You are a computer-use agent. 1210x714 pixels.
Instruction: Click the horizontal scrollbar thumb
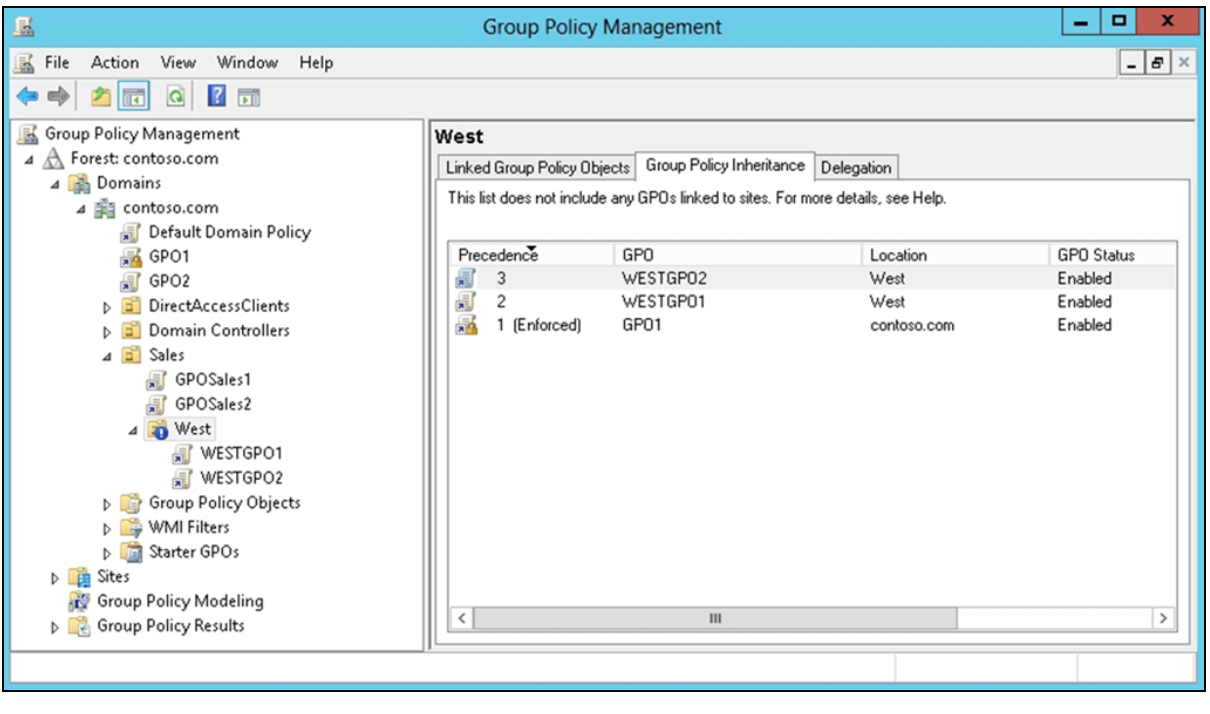click(x=714, y=619)
